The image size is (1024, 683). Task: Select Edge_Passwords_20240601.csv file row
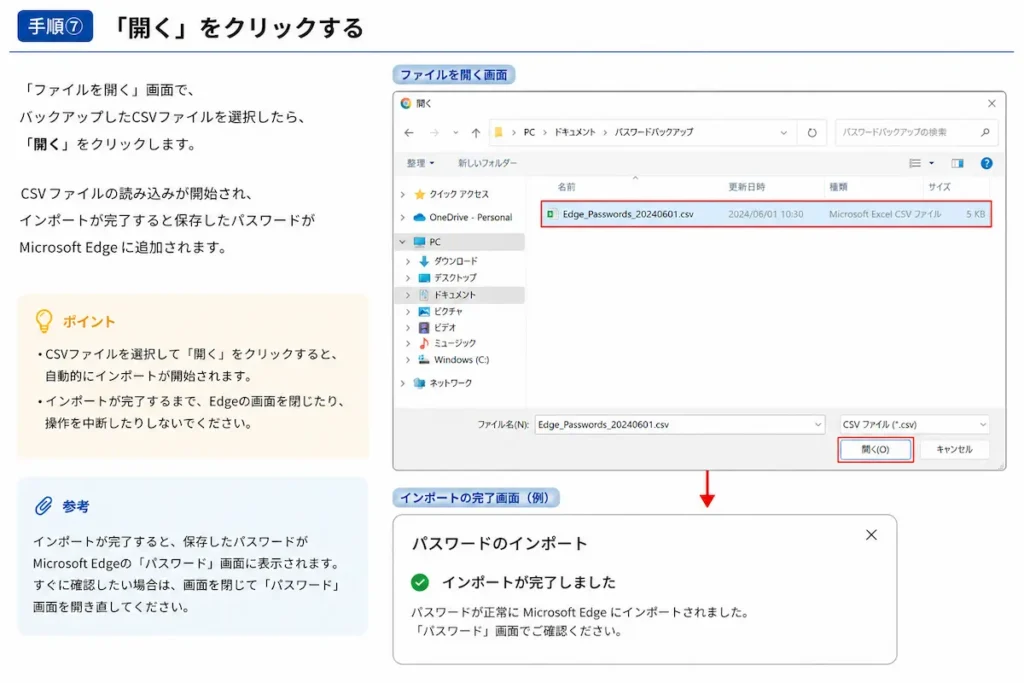(766, 214)
